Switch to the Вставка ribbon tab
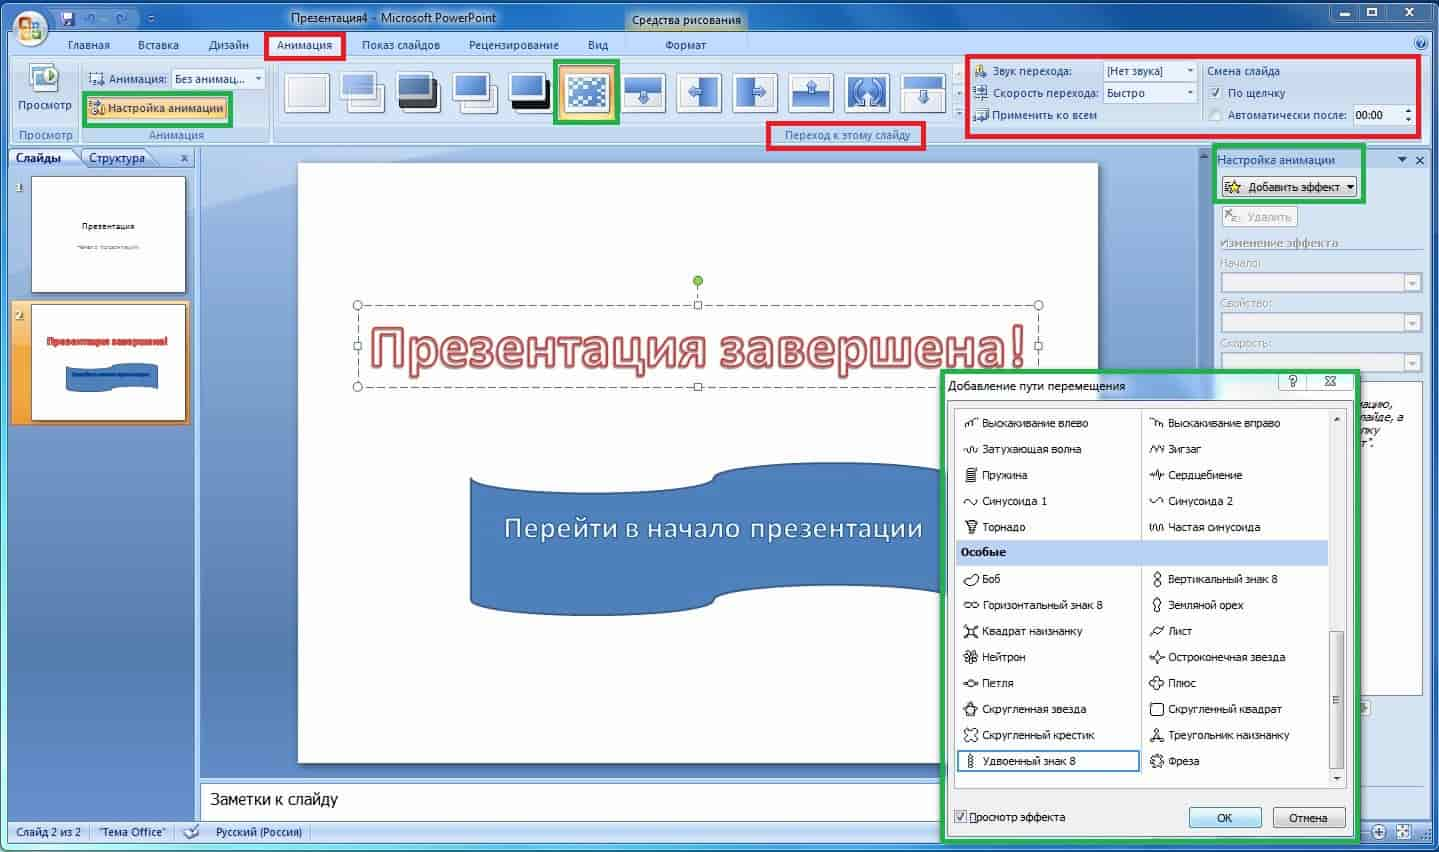 pos(159,45)
